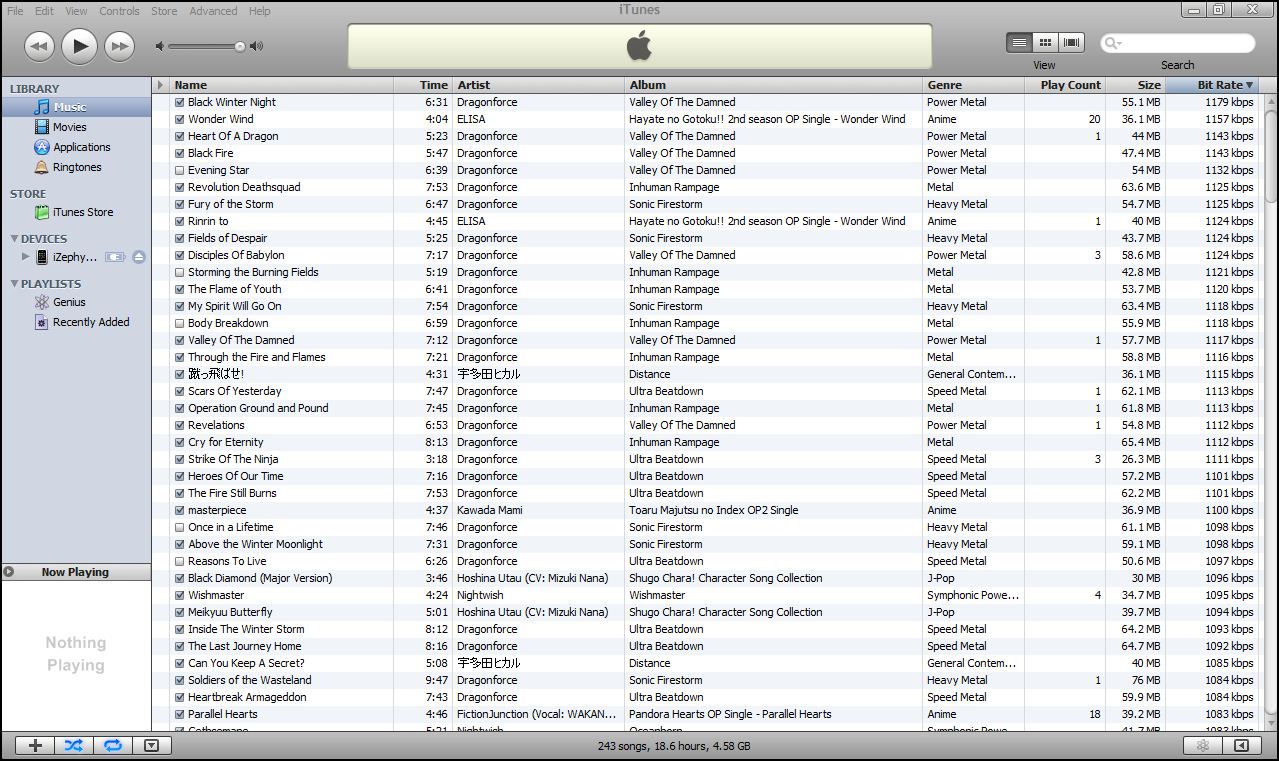
Task: Click the Apple logo status display
Action: (x=639, y=46)
